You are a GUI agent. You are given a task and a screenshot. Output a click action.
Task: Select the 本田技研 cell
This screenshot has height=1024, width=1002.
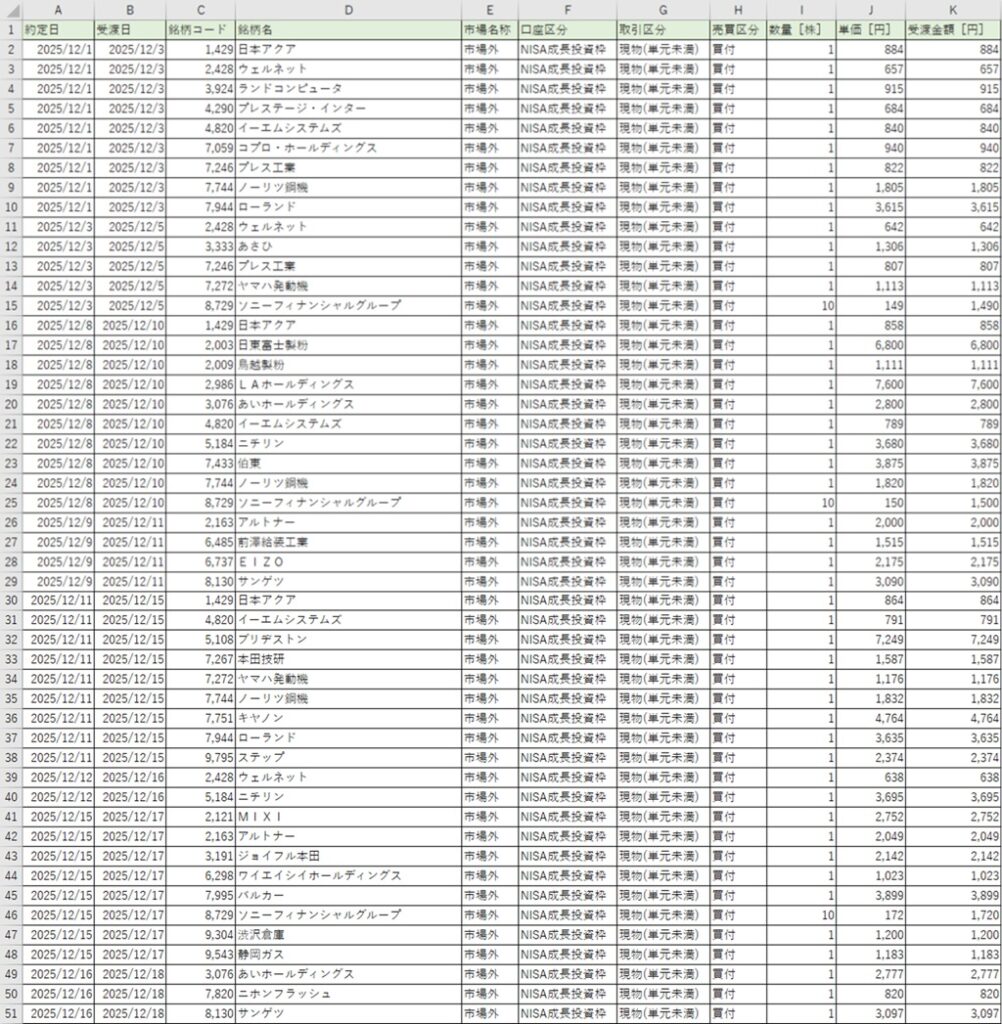[347, 659]
